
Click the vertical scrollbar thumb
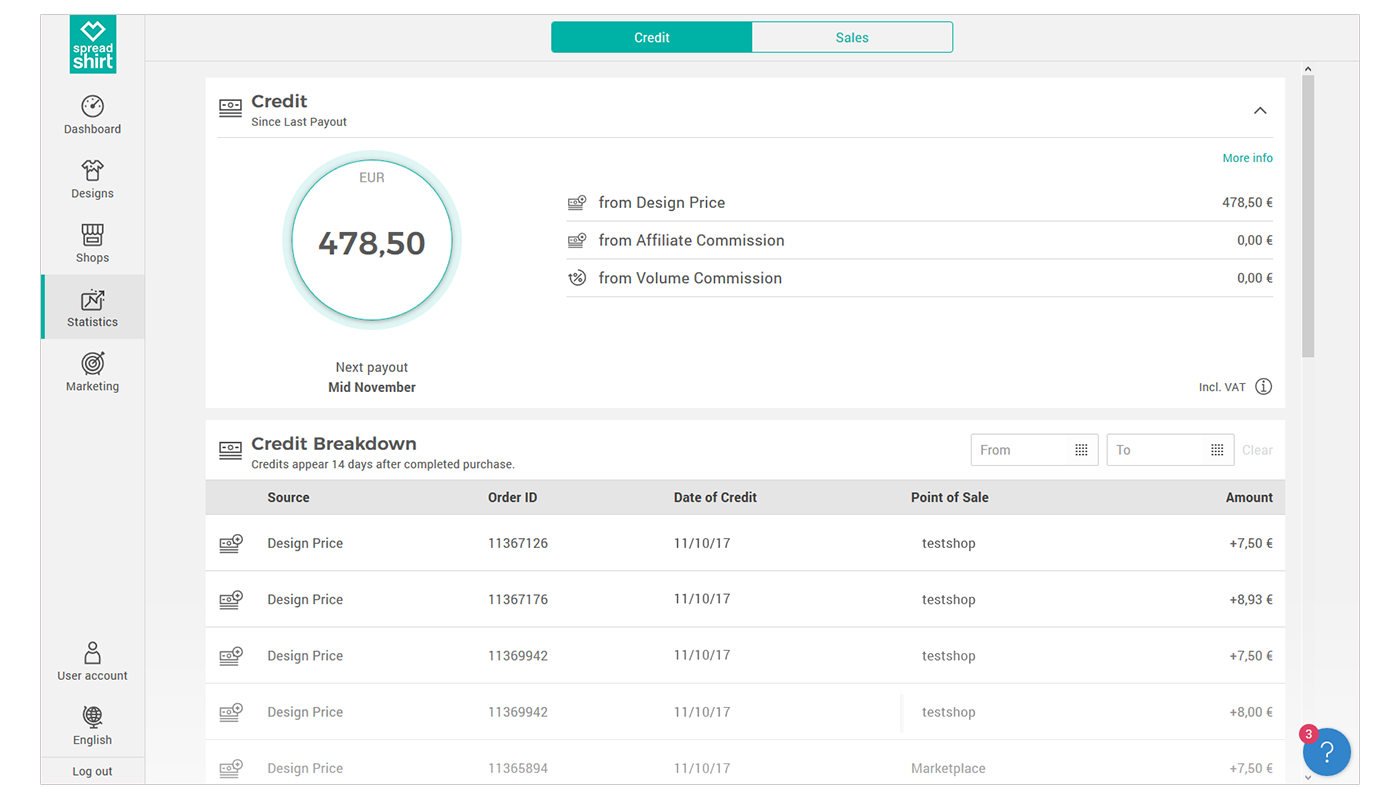pos(1308,215)
